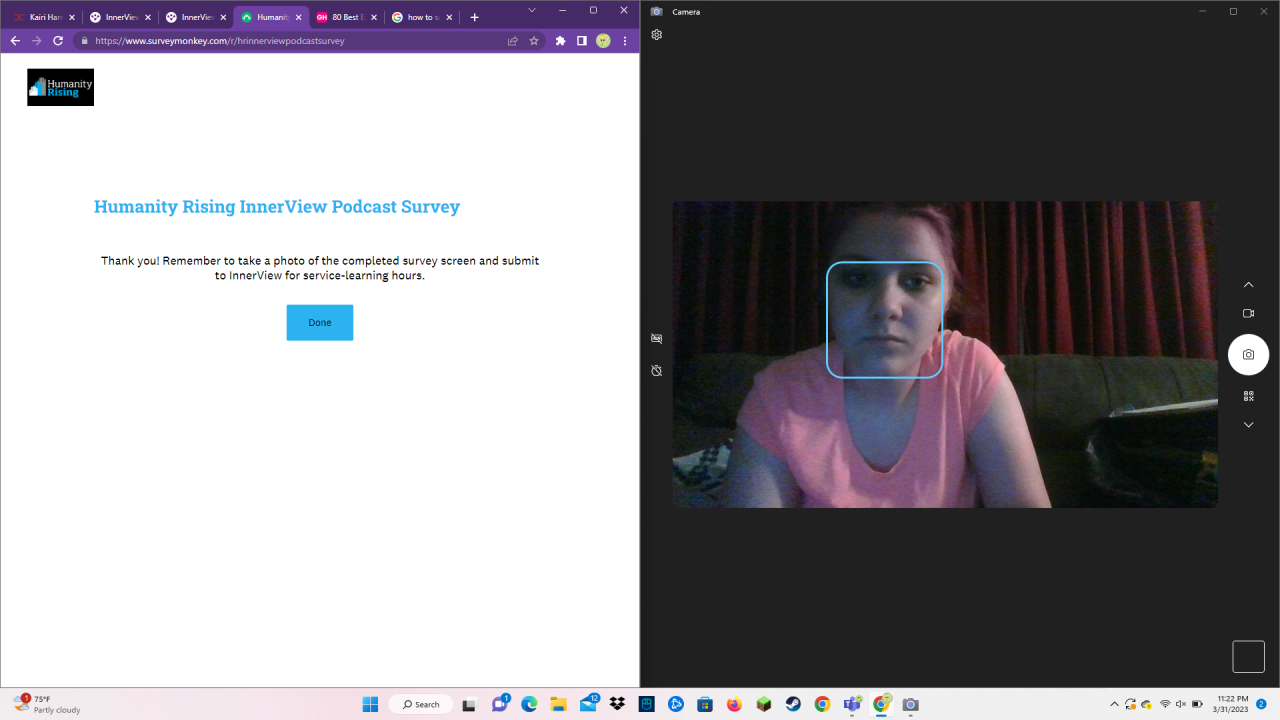The image size is (1280, 720).
Task: Switch to the 80 Best browser tab
Action: [x=347, y=17]
